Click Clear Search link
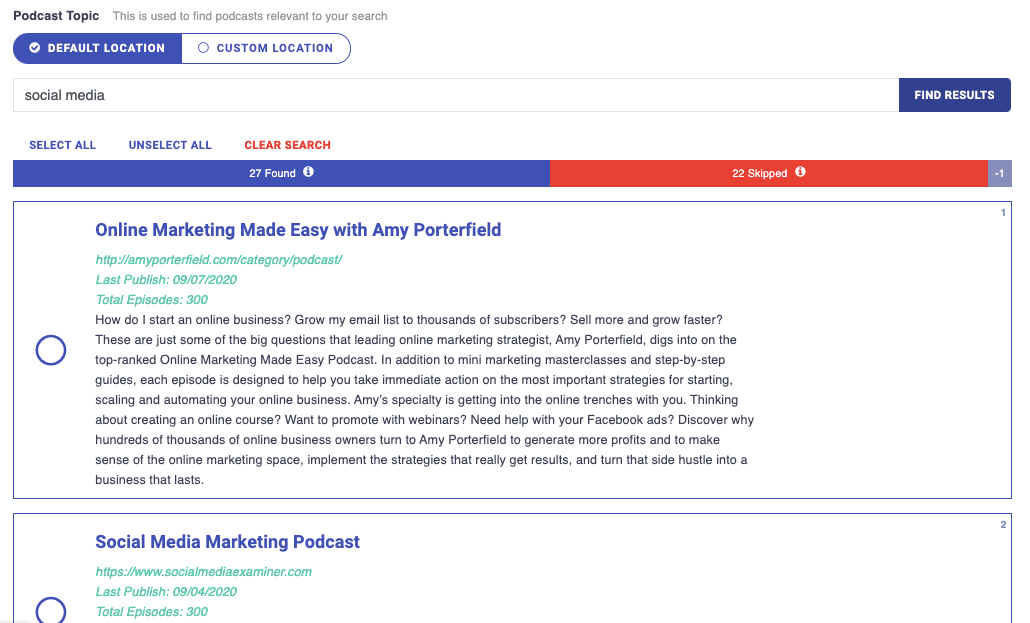Viewport: 1030px width, 623px height. tap(288, 145)
